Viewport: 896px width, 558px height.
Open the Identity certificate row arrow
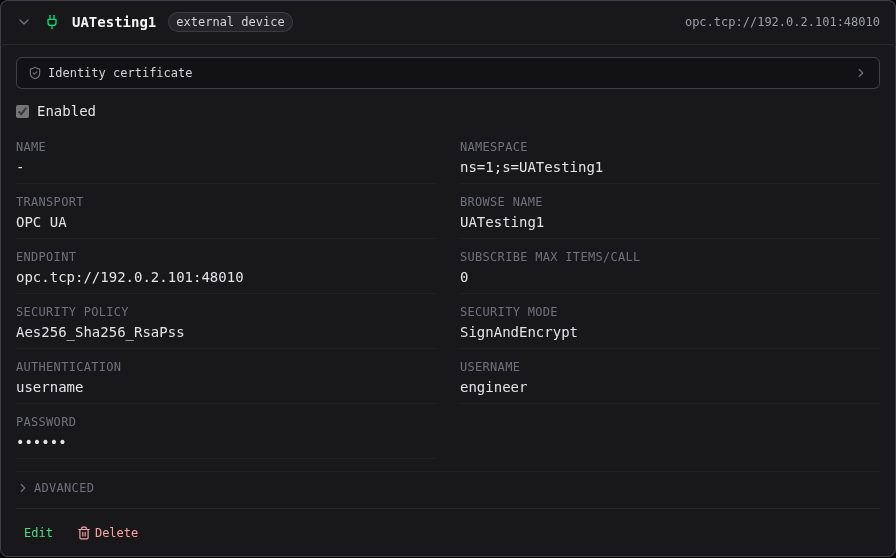pyautogui.click(x=861, y=73)
